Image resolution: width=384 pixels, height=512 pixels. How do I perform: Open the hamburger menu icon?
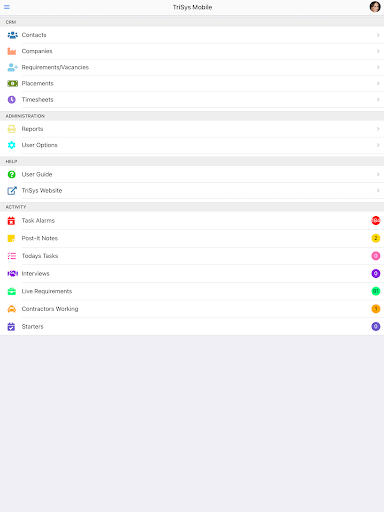pyautogui.click(x=7, y=7)
